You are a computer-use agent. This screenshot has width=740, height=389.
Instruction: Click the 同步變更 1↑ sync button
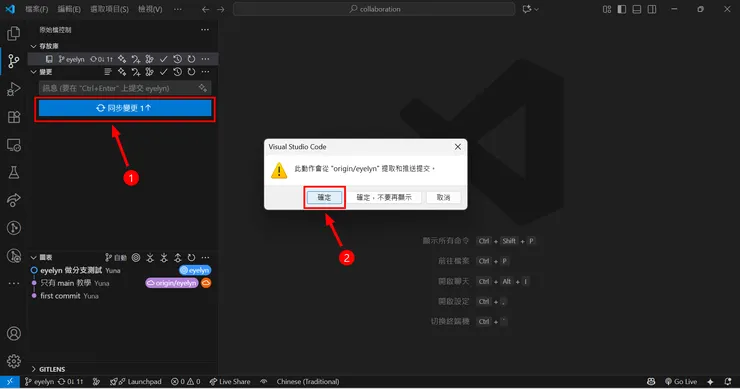(125, 108)
